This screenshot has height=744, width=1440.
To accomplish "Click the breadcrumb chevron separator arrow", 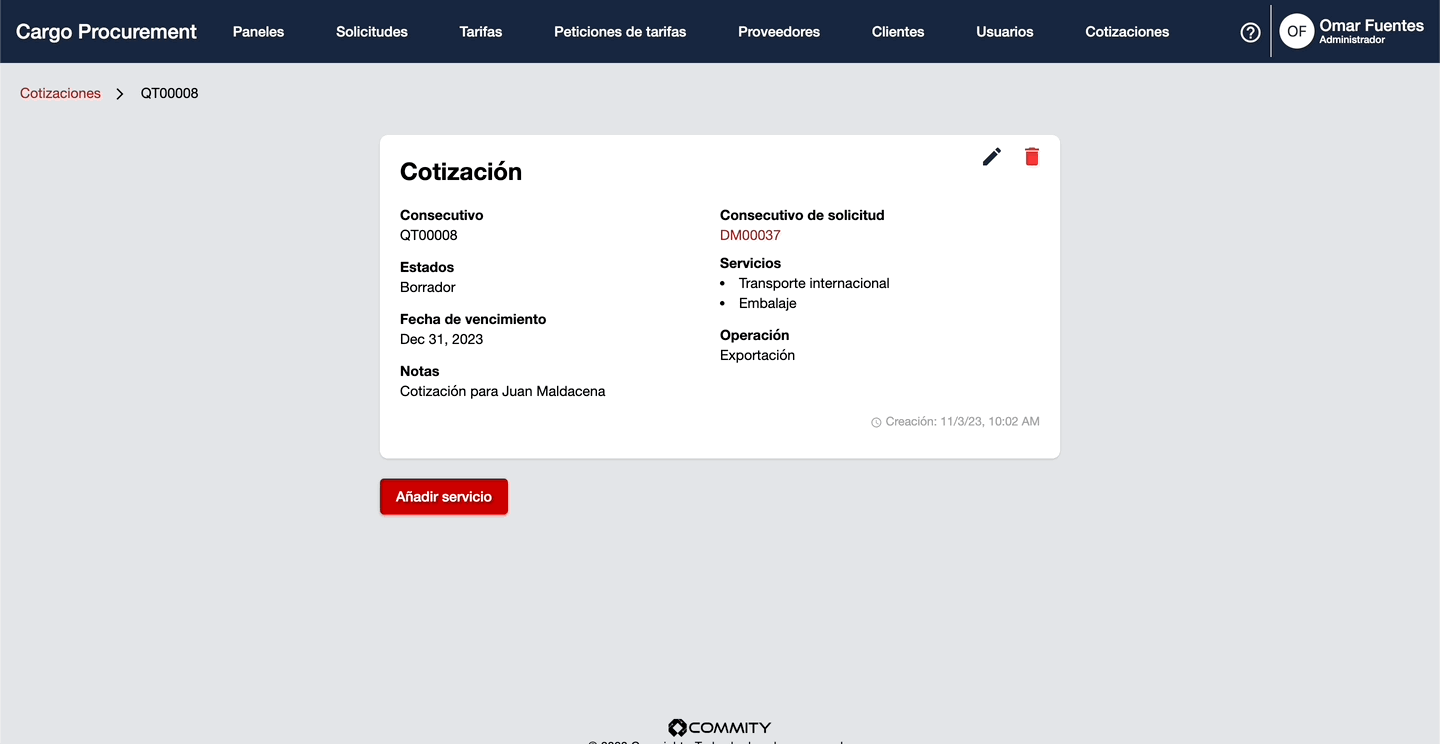I will click(x=120, y=94).
